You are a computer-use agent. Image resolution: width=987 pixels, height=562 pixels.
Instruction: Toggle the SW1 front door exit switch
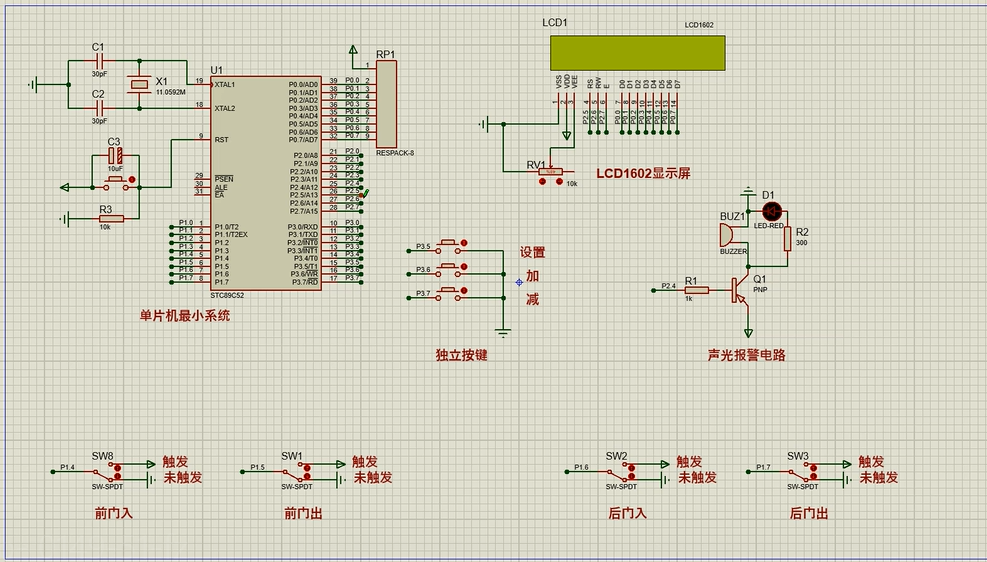tap(294, 472)
